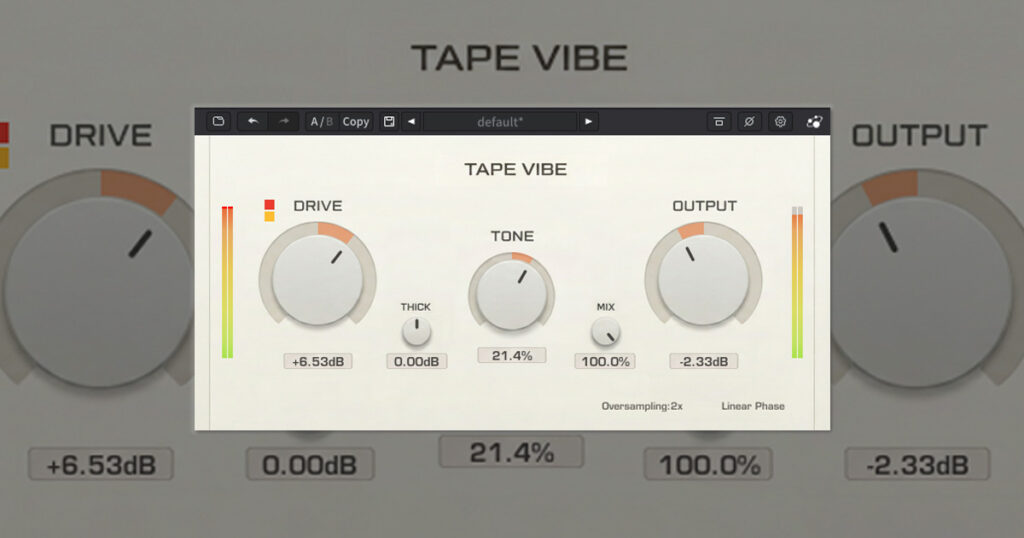This screenshot has width=1024, height=538.
Task: Click the input level meter beside Drive
Action: pyautogui.click(x=227, y=282)
